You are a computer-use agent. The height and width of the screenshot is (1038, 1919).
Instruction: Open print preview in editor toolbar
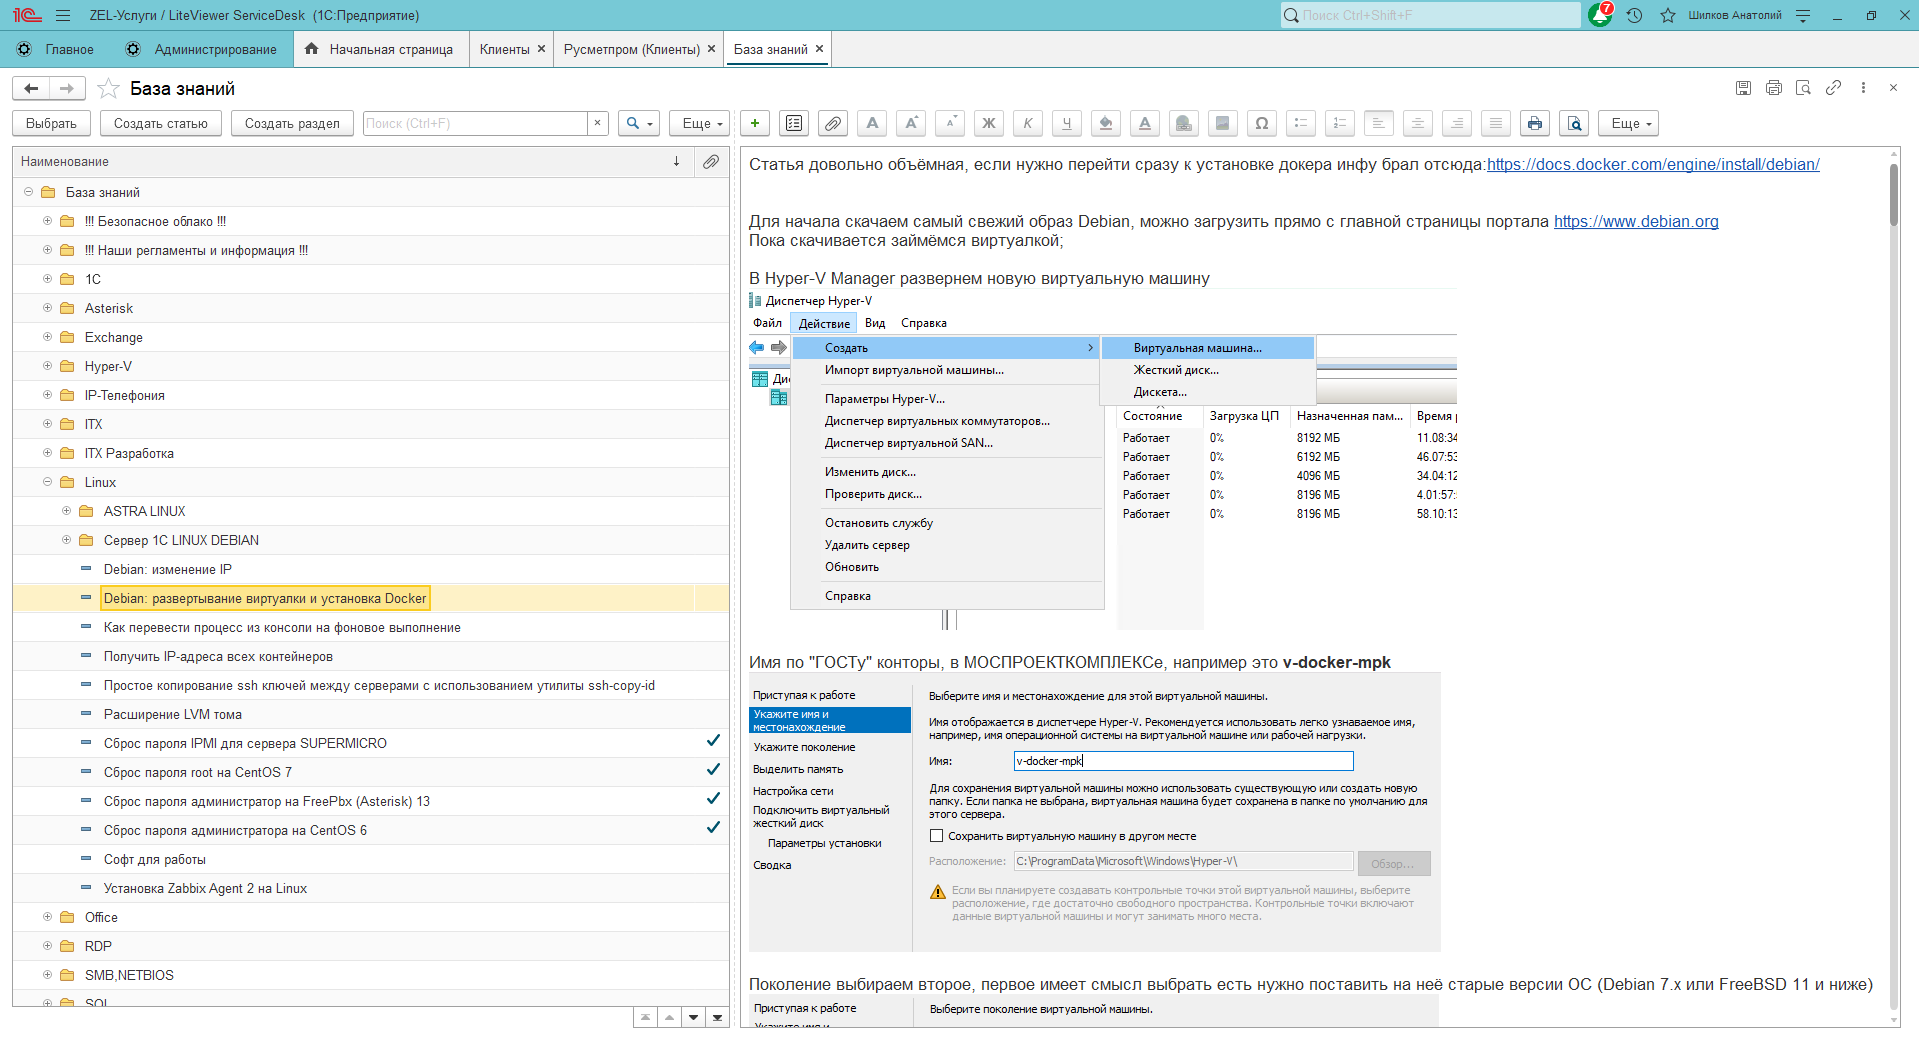click(x=1575, y=123)
